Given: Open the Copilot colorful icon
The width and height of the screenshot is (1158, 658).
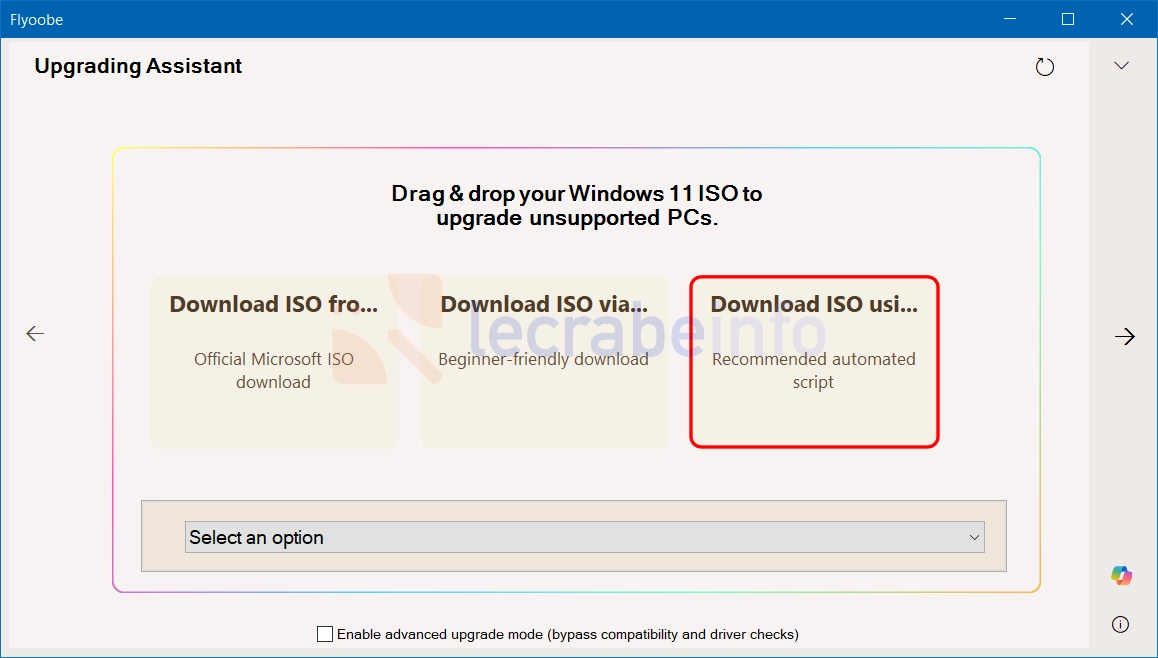Looking at the screenshot, I should (x=1121, y=575).
